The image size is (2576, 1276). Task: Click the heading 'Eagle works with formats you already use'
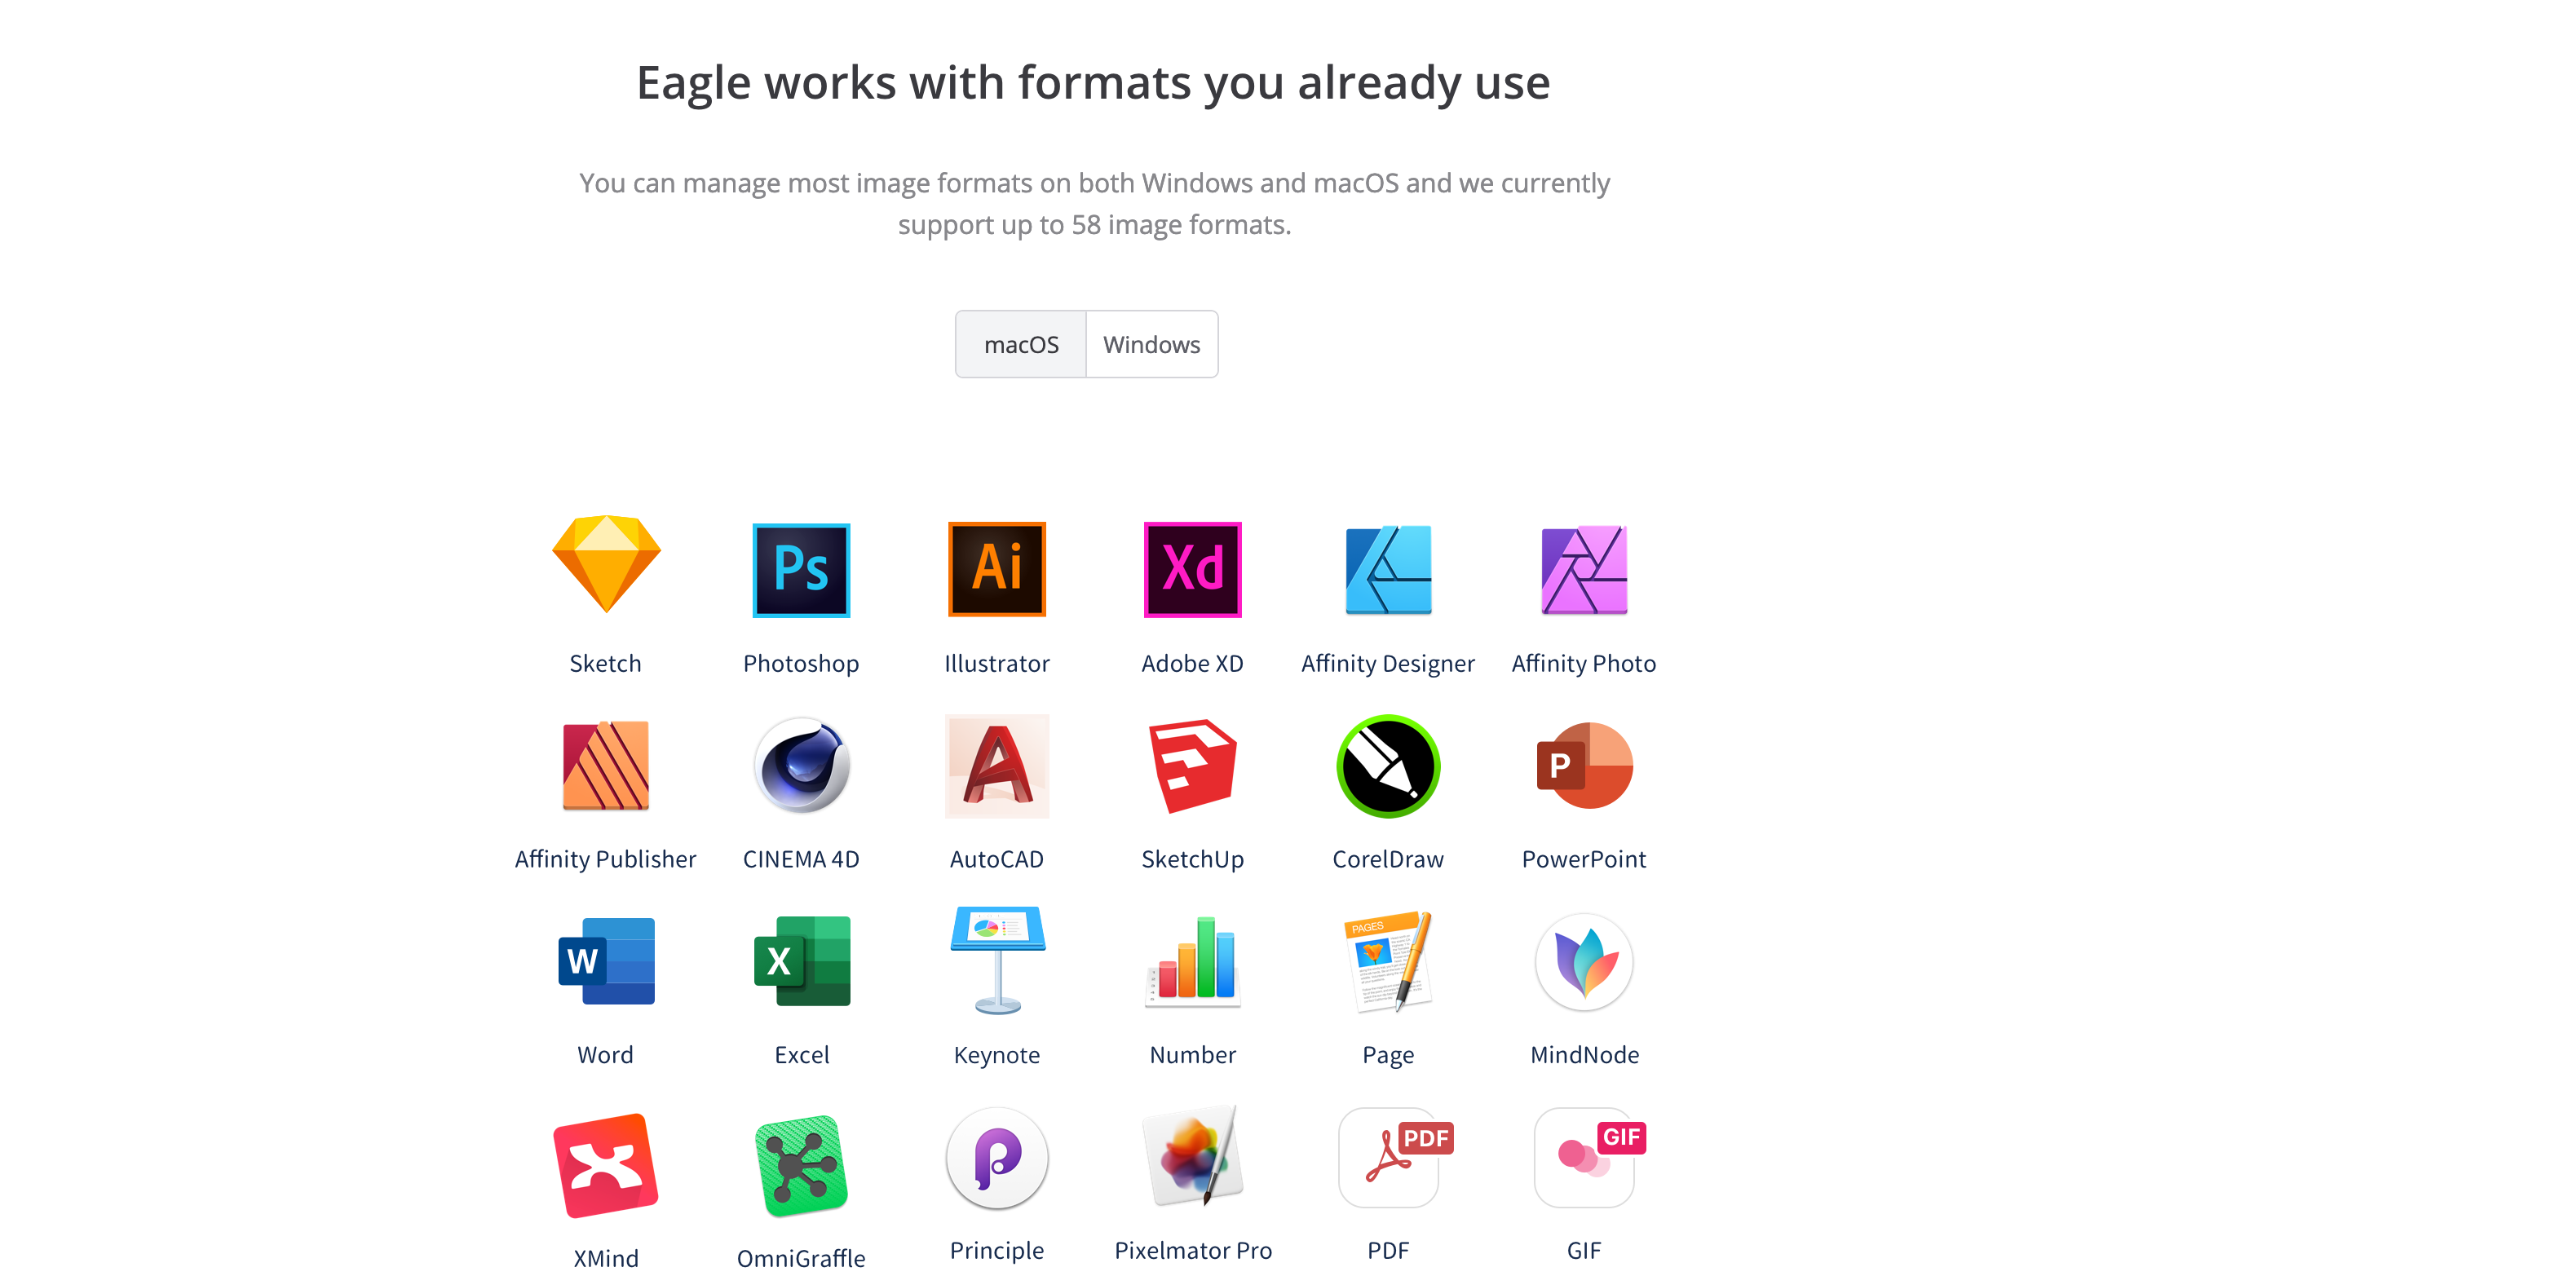[x=1093, y=83]
